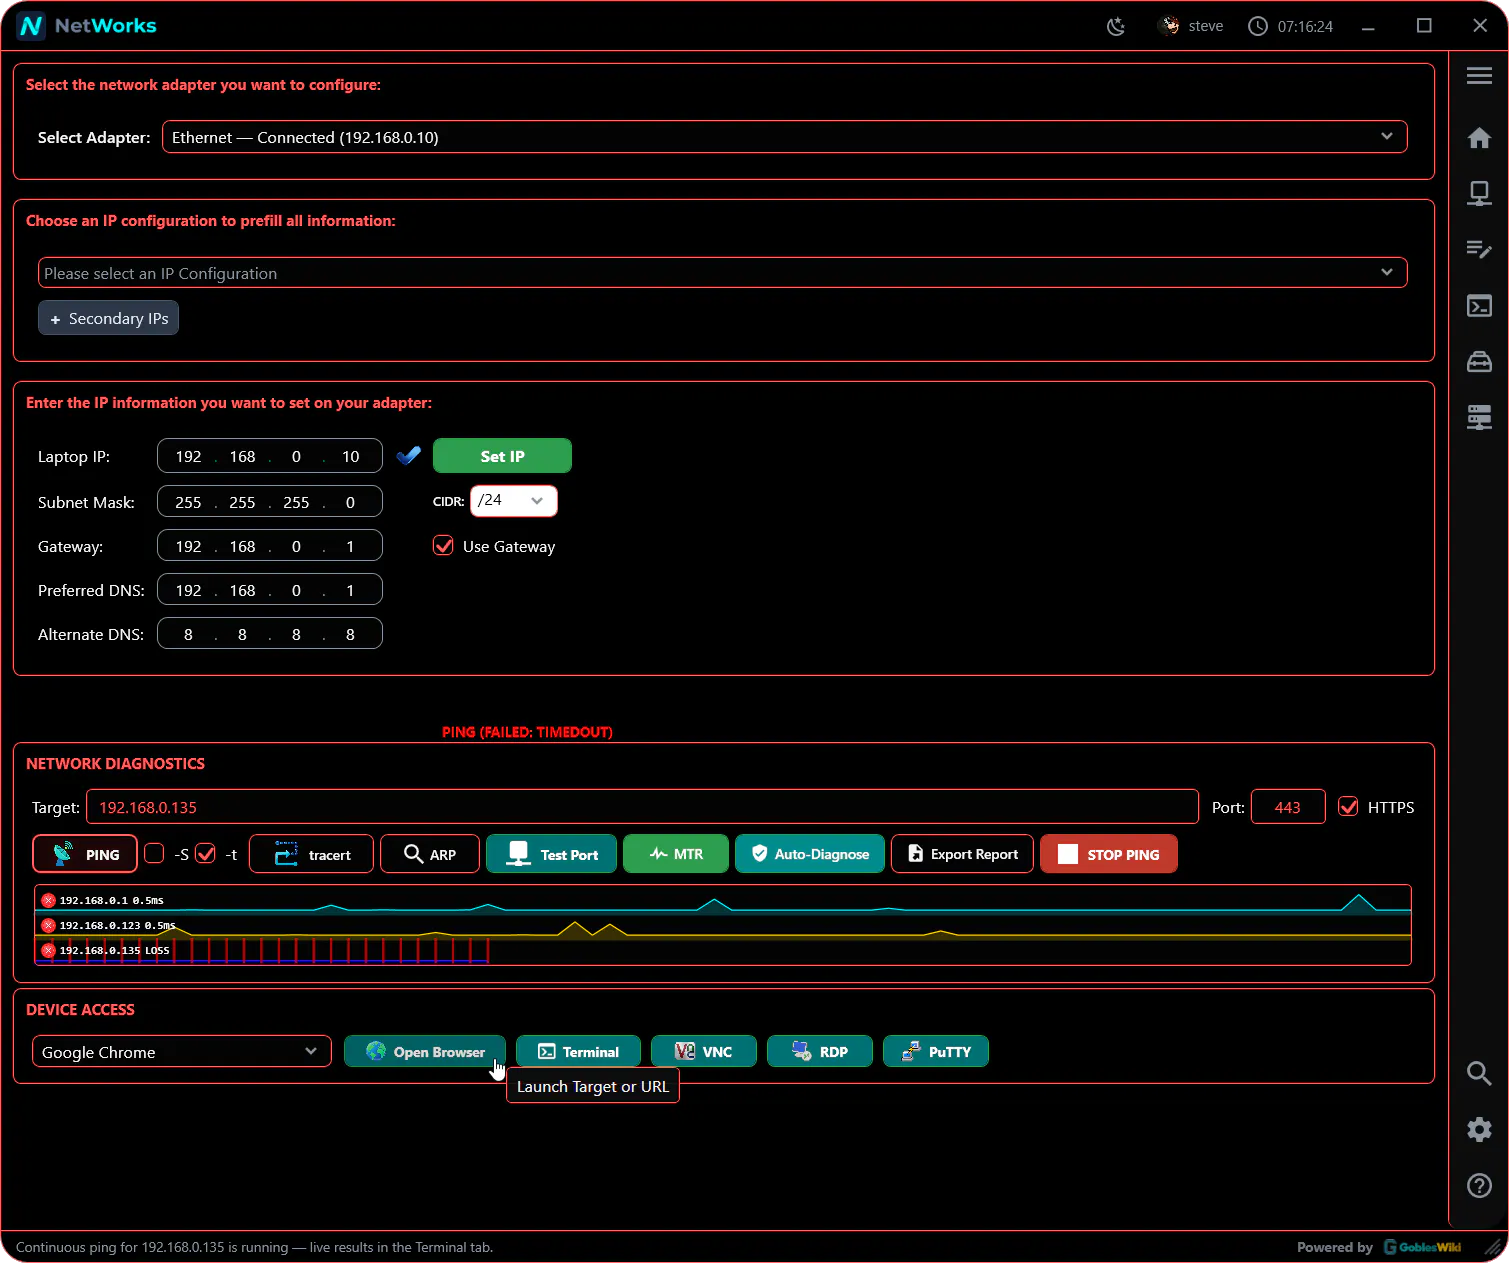Open the Google Chrome browser dropdown
The height and width of the screenshot is (1263, 1509).
[x=181, y=1052]
